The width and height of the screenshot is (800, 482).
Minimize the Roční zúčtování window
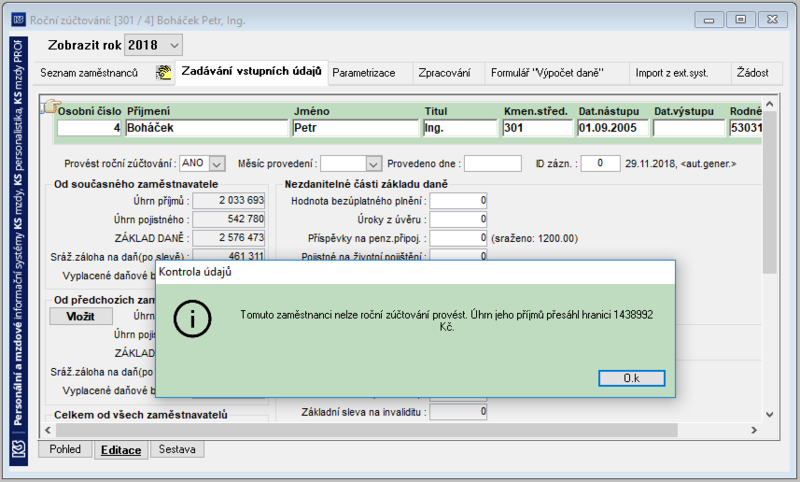coord(709,20)
